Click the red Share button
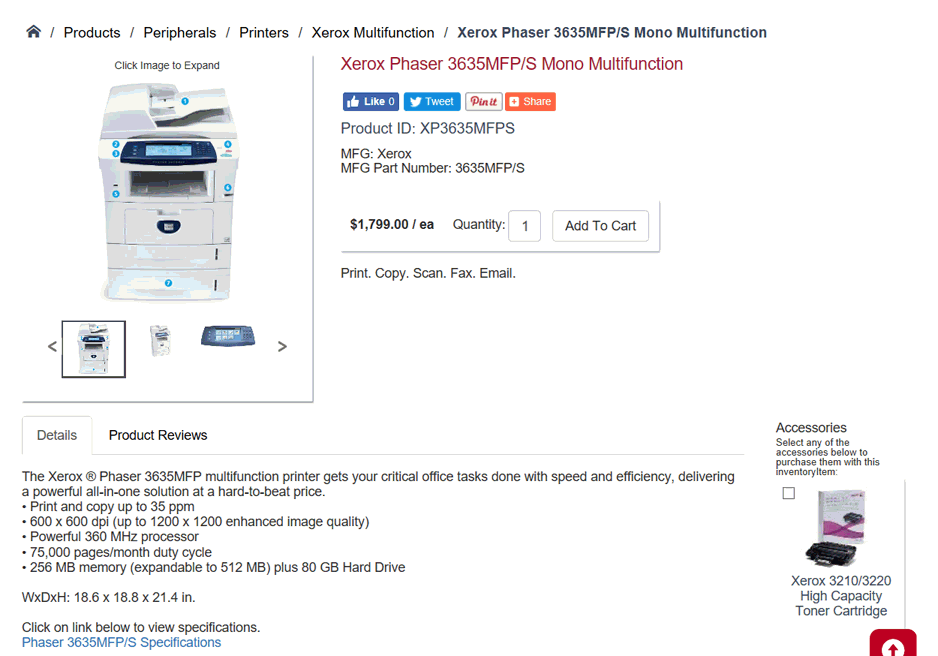Image resolution: width=938 pixels, height=656 pixels. tap(530, 101)
